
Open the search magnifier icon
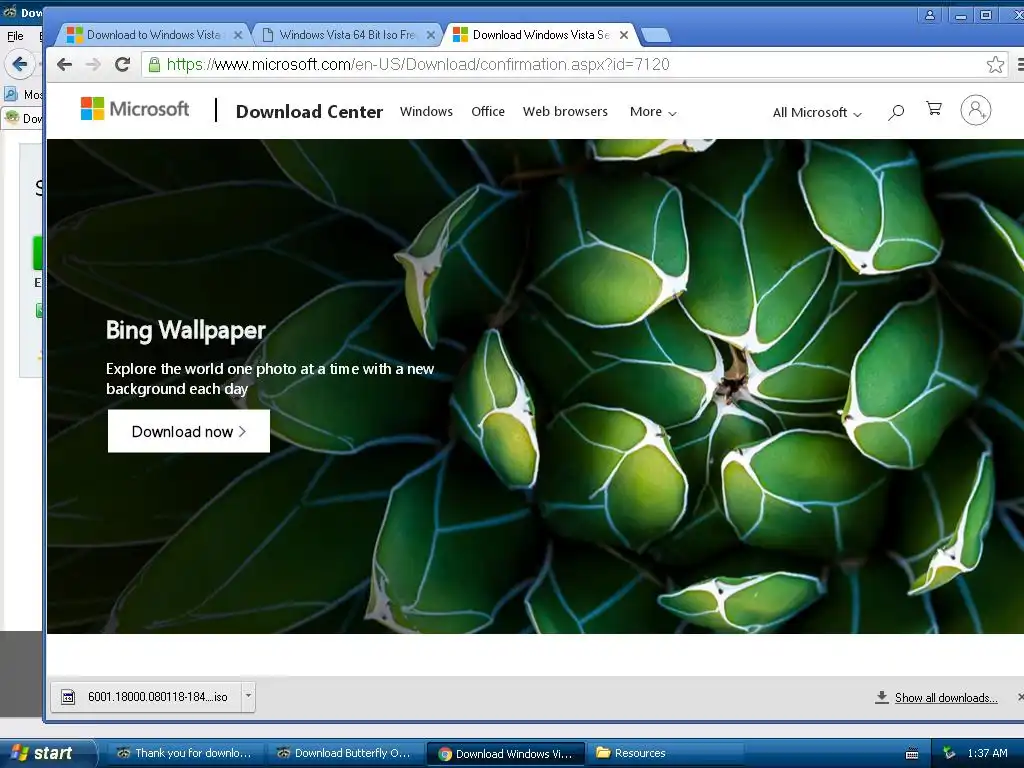896,112
